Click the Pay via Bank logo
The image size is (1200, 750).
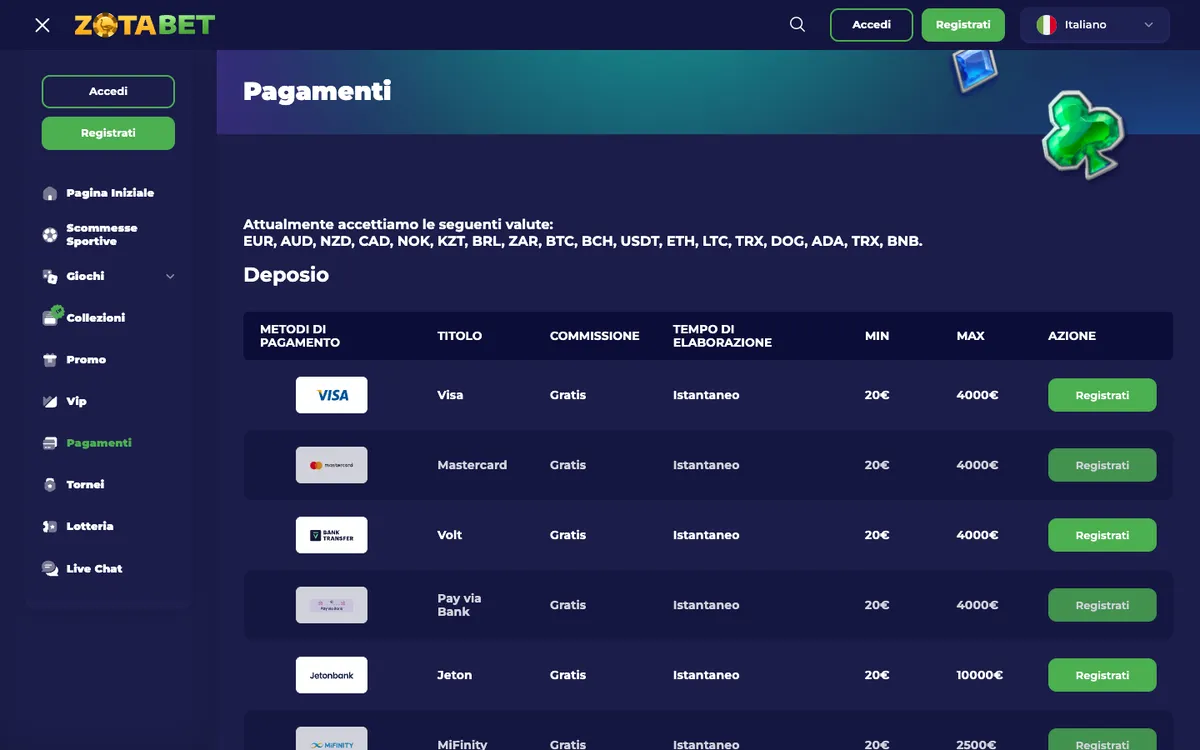pyautogui.click(x=331, y=605)
